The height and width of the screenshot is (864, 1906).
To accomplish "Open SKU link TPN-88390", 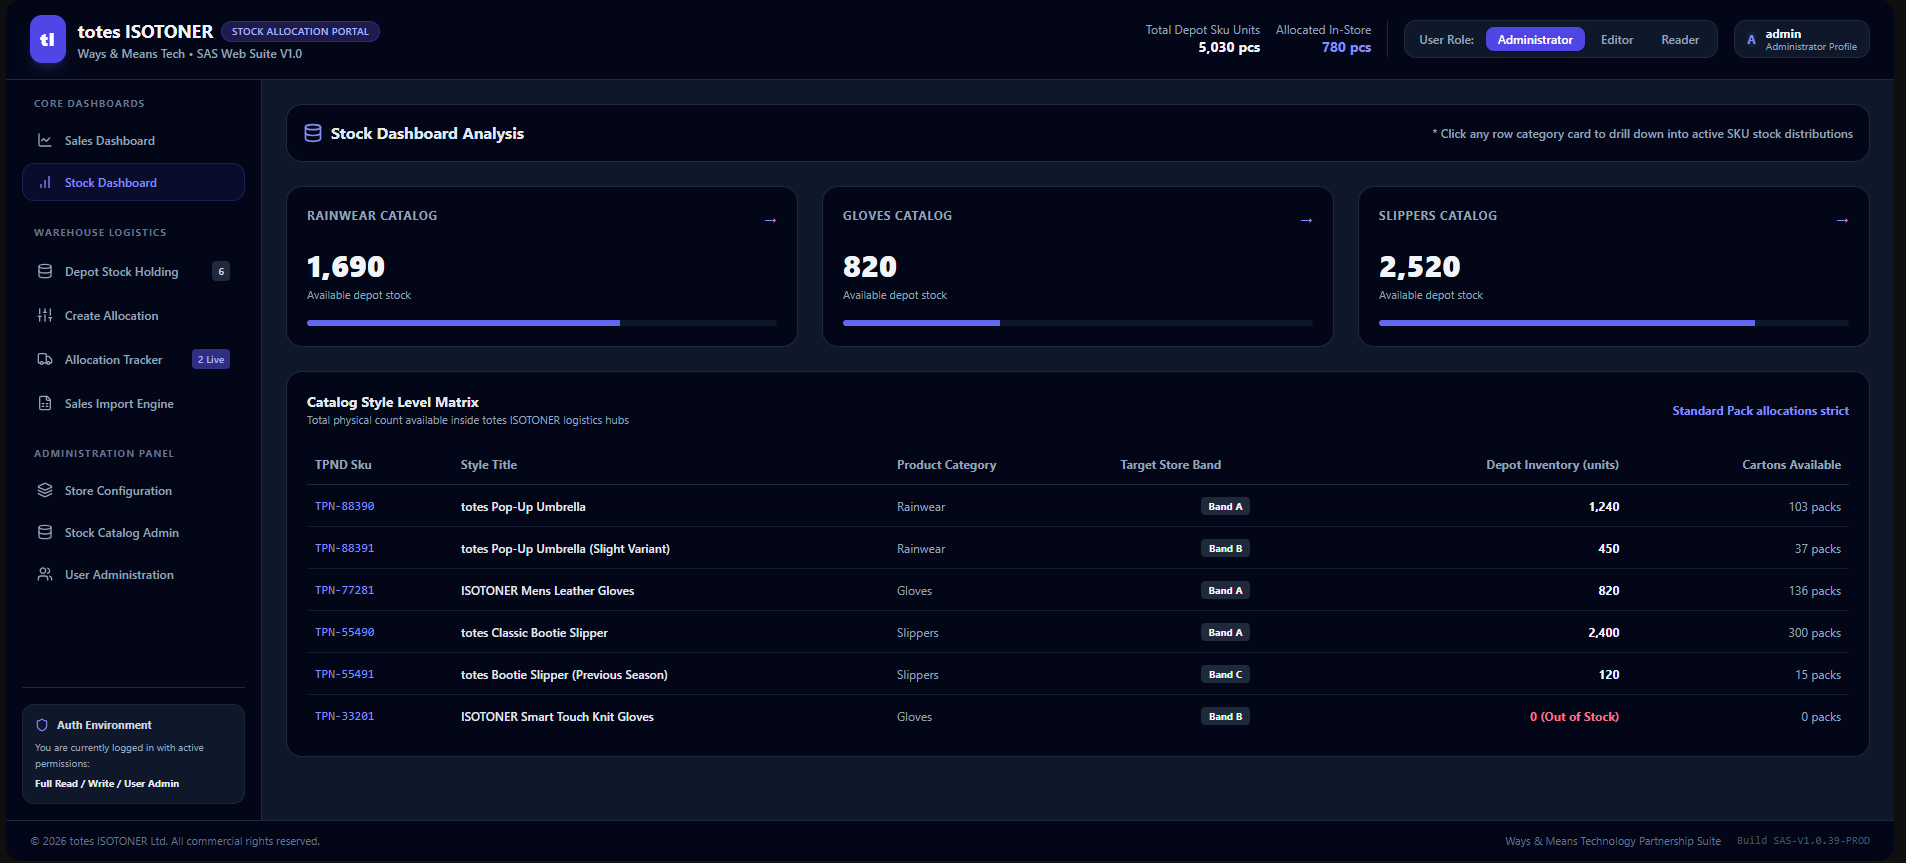I will pyautogui.click(x=345, y=507).
